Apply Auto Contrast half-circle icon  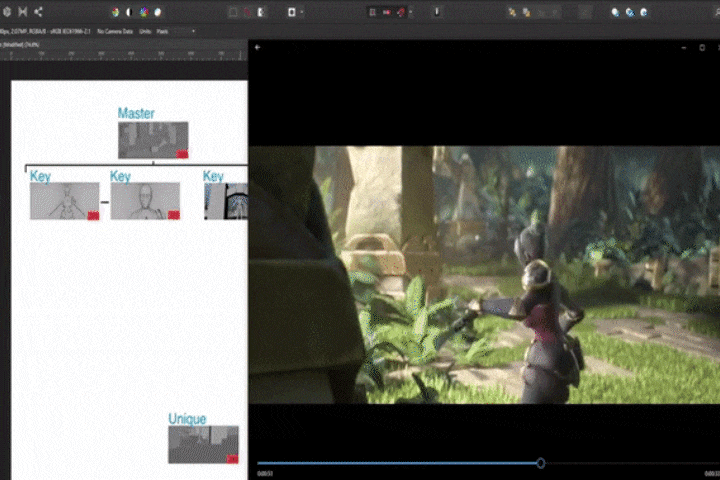(129, 12)
